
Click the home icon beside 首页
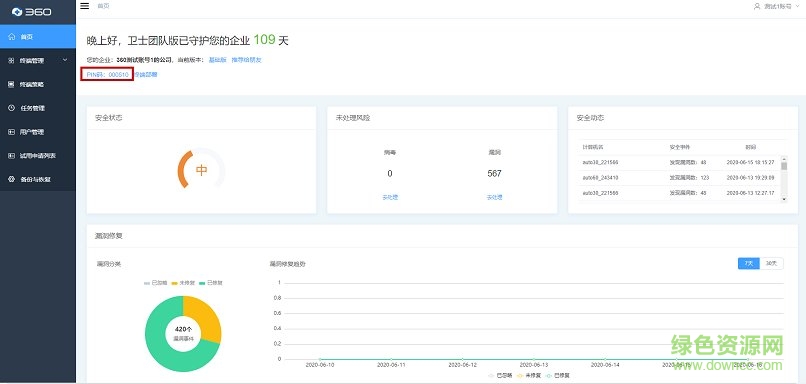click(12, 37)
